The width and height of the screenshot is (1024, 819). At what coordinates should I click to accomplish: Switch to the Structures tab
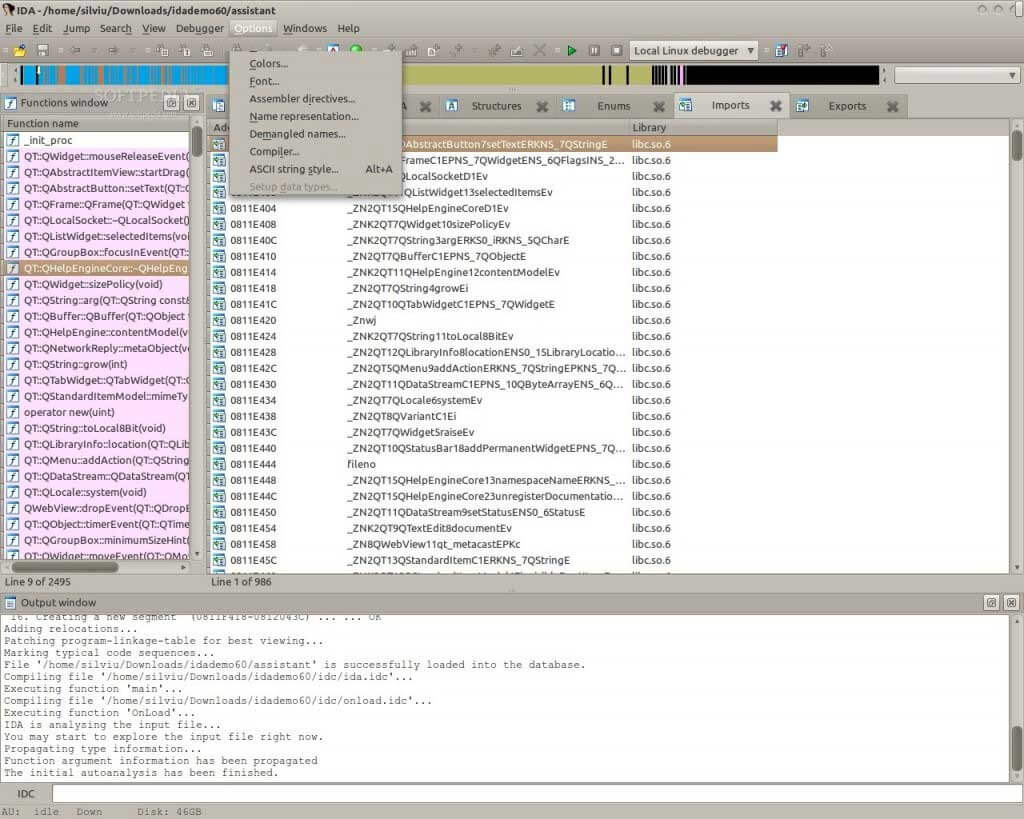496,105
